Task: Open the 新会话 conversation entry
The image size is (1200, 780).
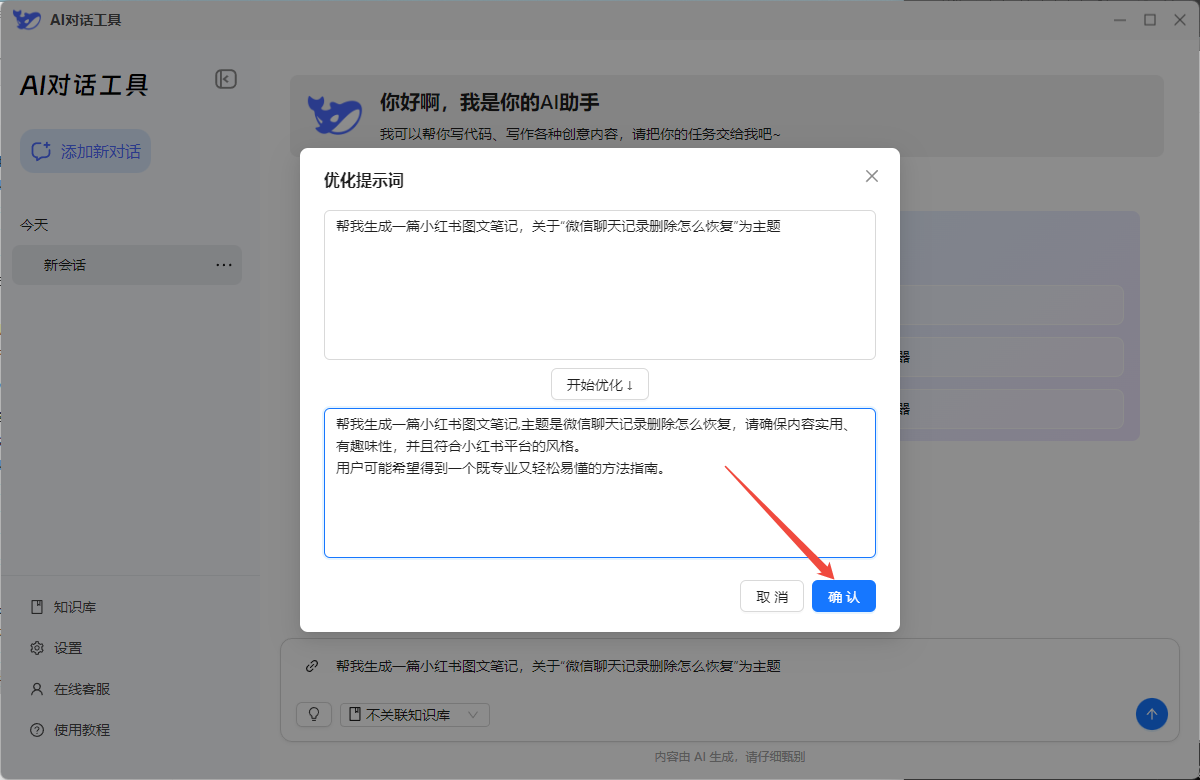Action: (x=127, y=265)
